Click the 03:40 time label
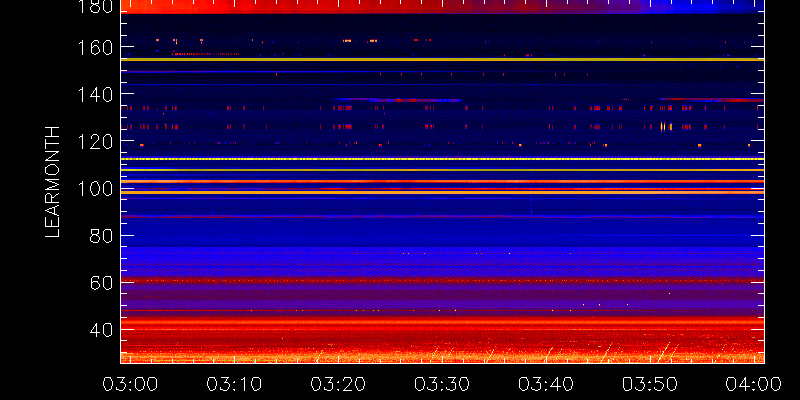The width and height of the screenshot is (800, 400). coord(546,384)
